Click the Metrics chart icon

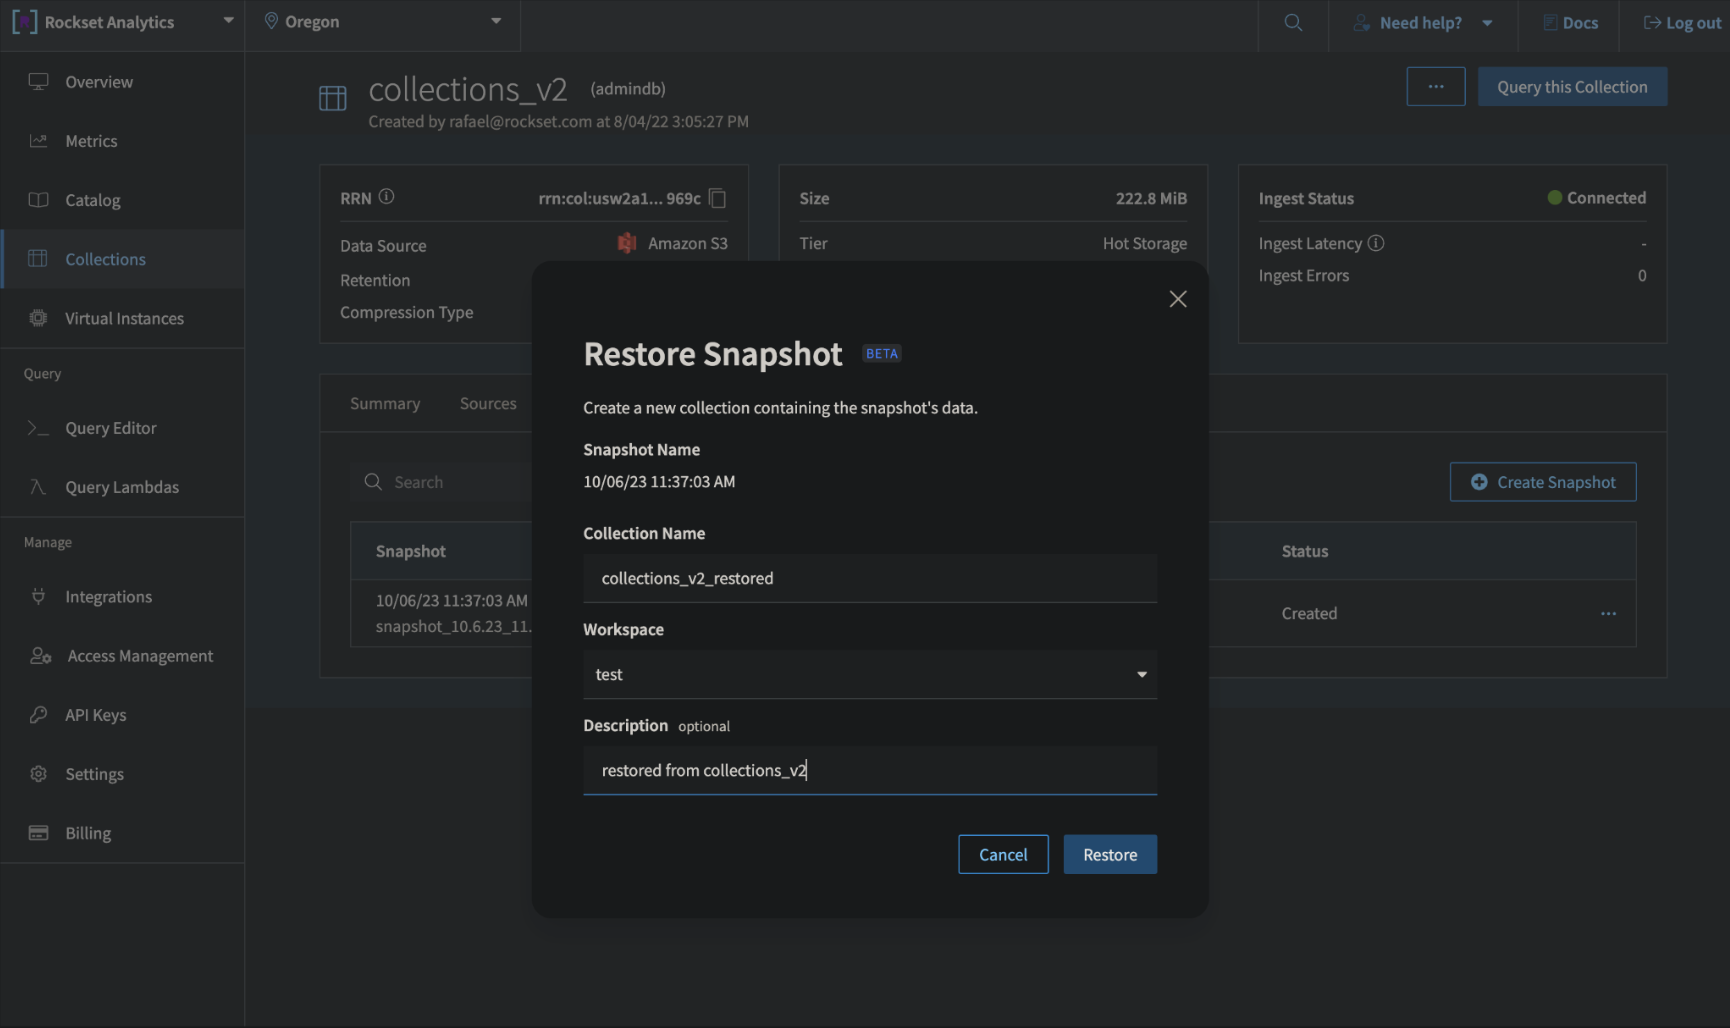tap(38, 141)
